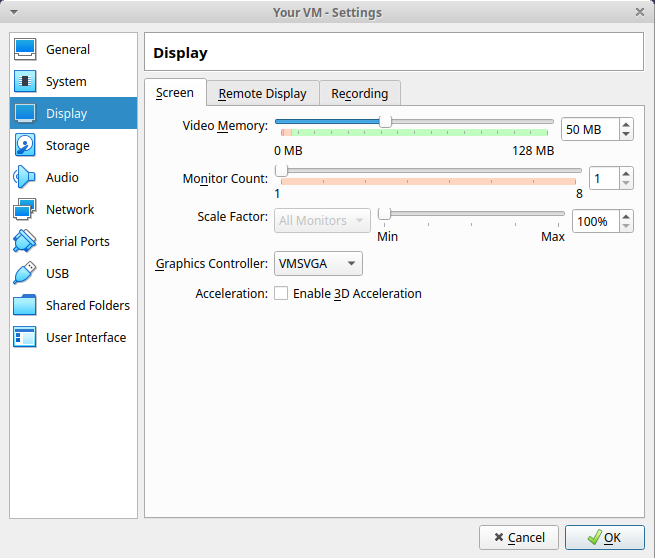Go to Network settings category label
Viewport: 655px width, 558px height.
(x=70, y=209)
